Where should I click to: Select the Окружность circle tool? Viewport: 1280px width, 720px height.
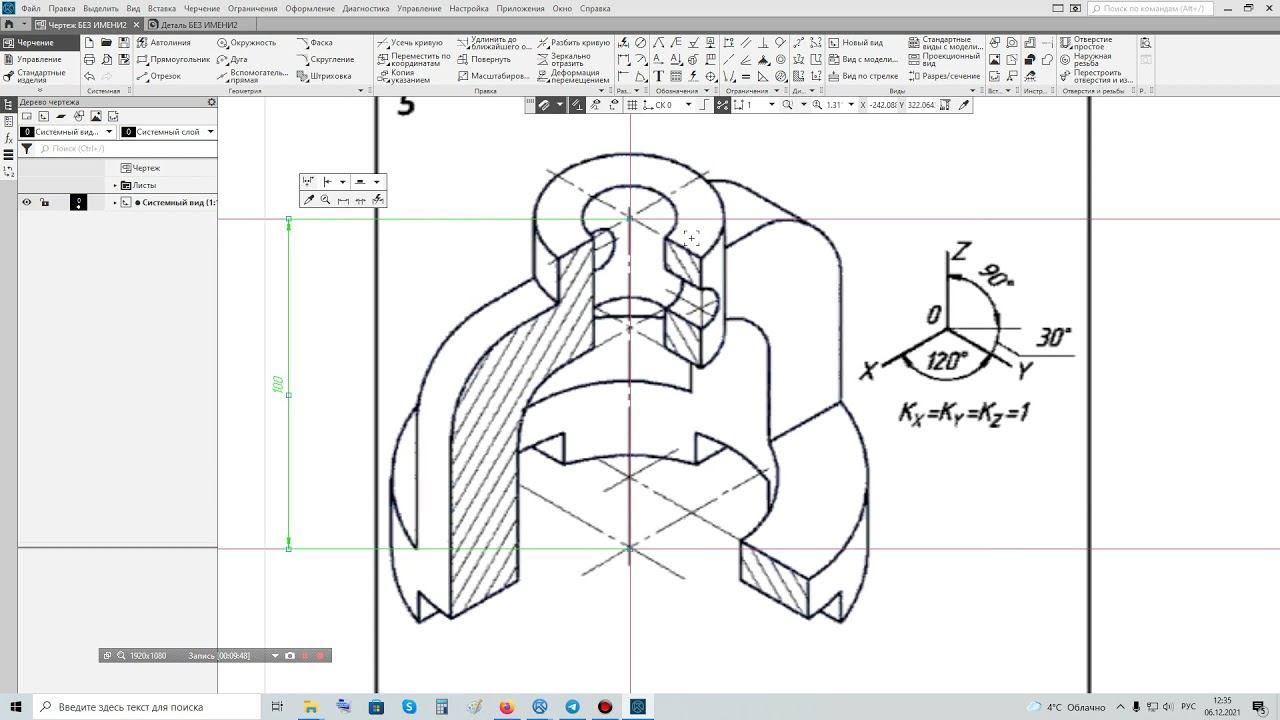[246, 43]
